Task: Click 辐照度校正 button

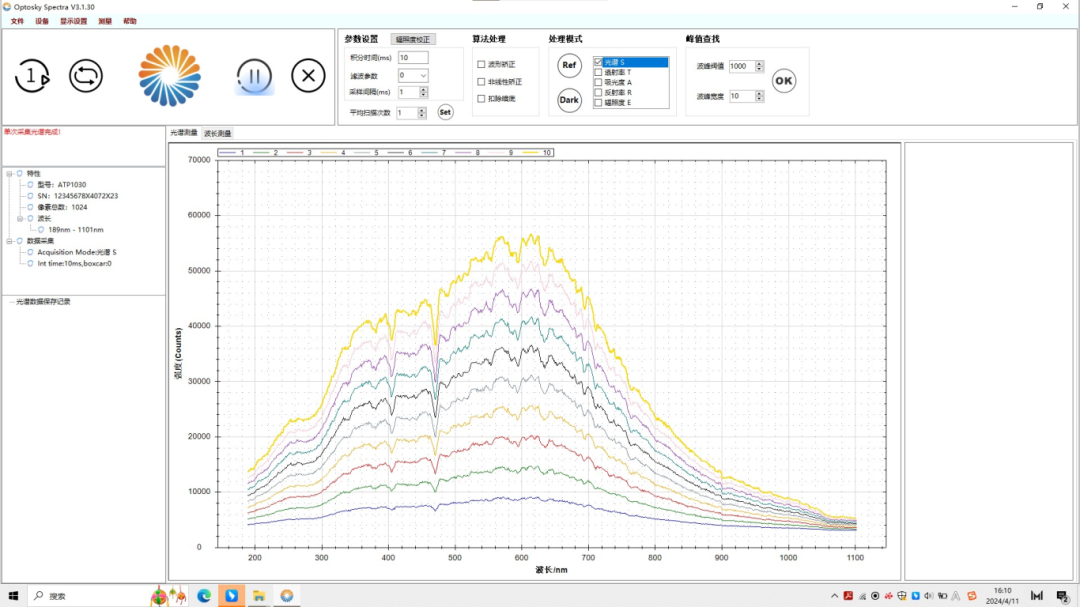Action: point(413,39)
